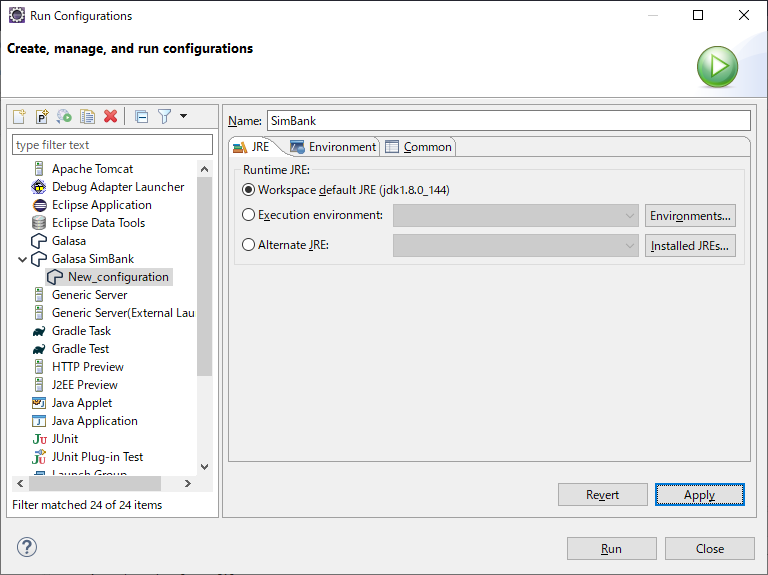This screenshot has height=575, width=768.
Task: Click the Apply button
Action: pos(700,495)
